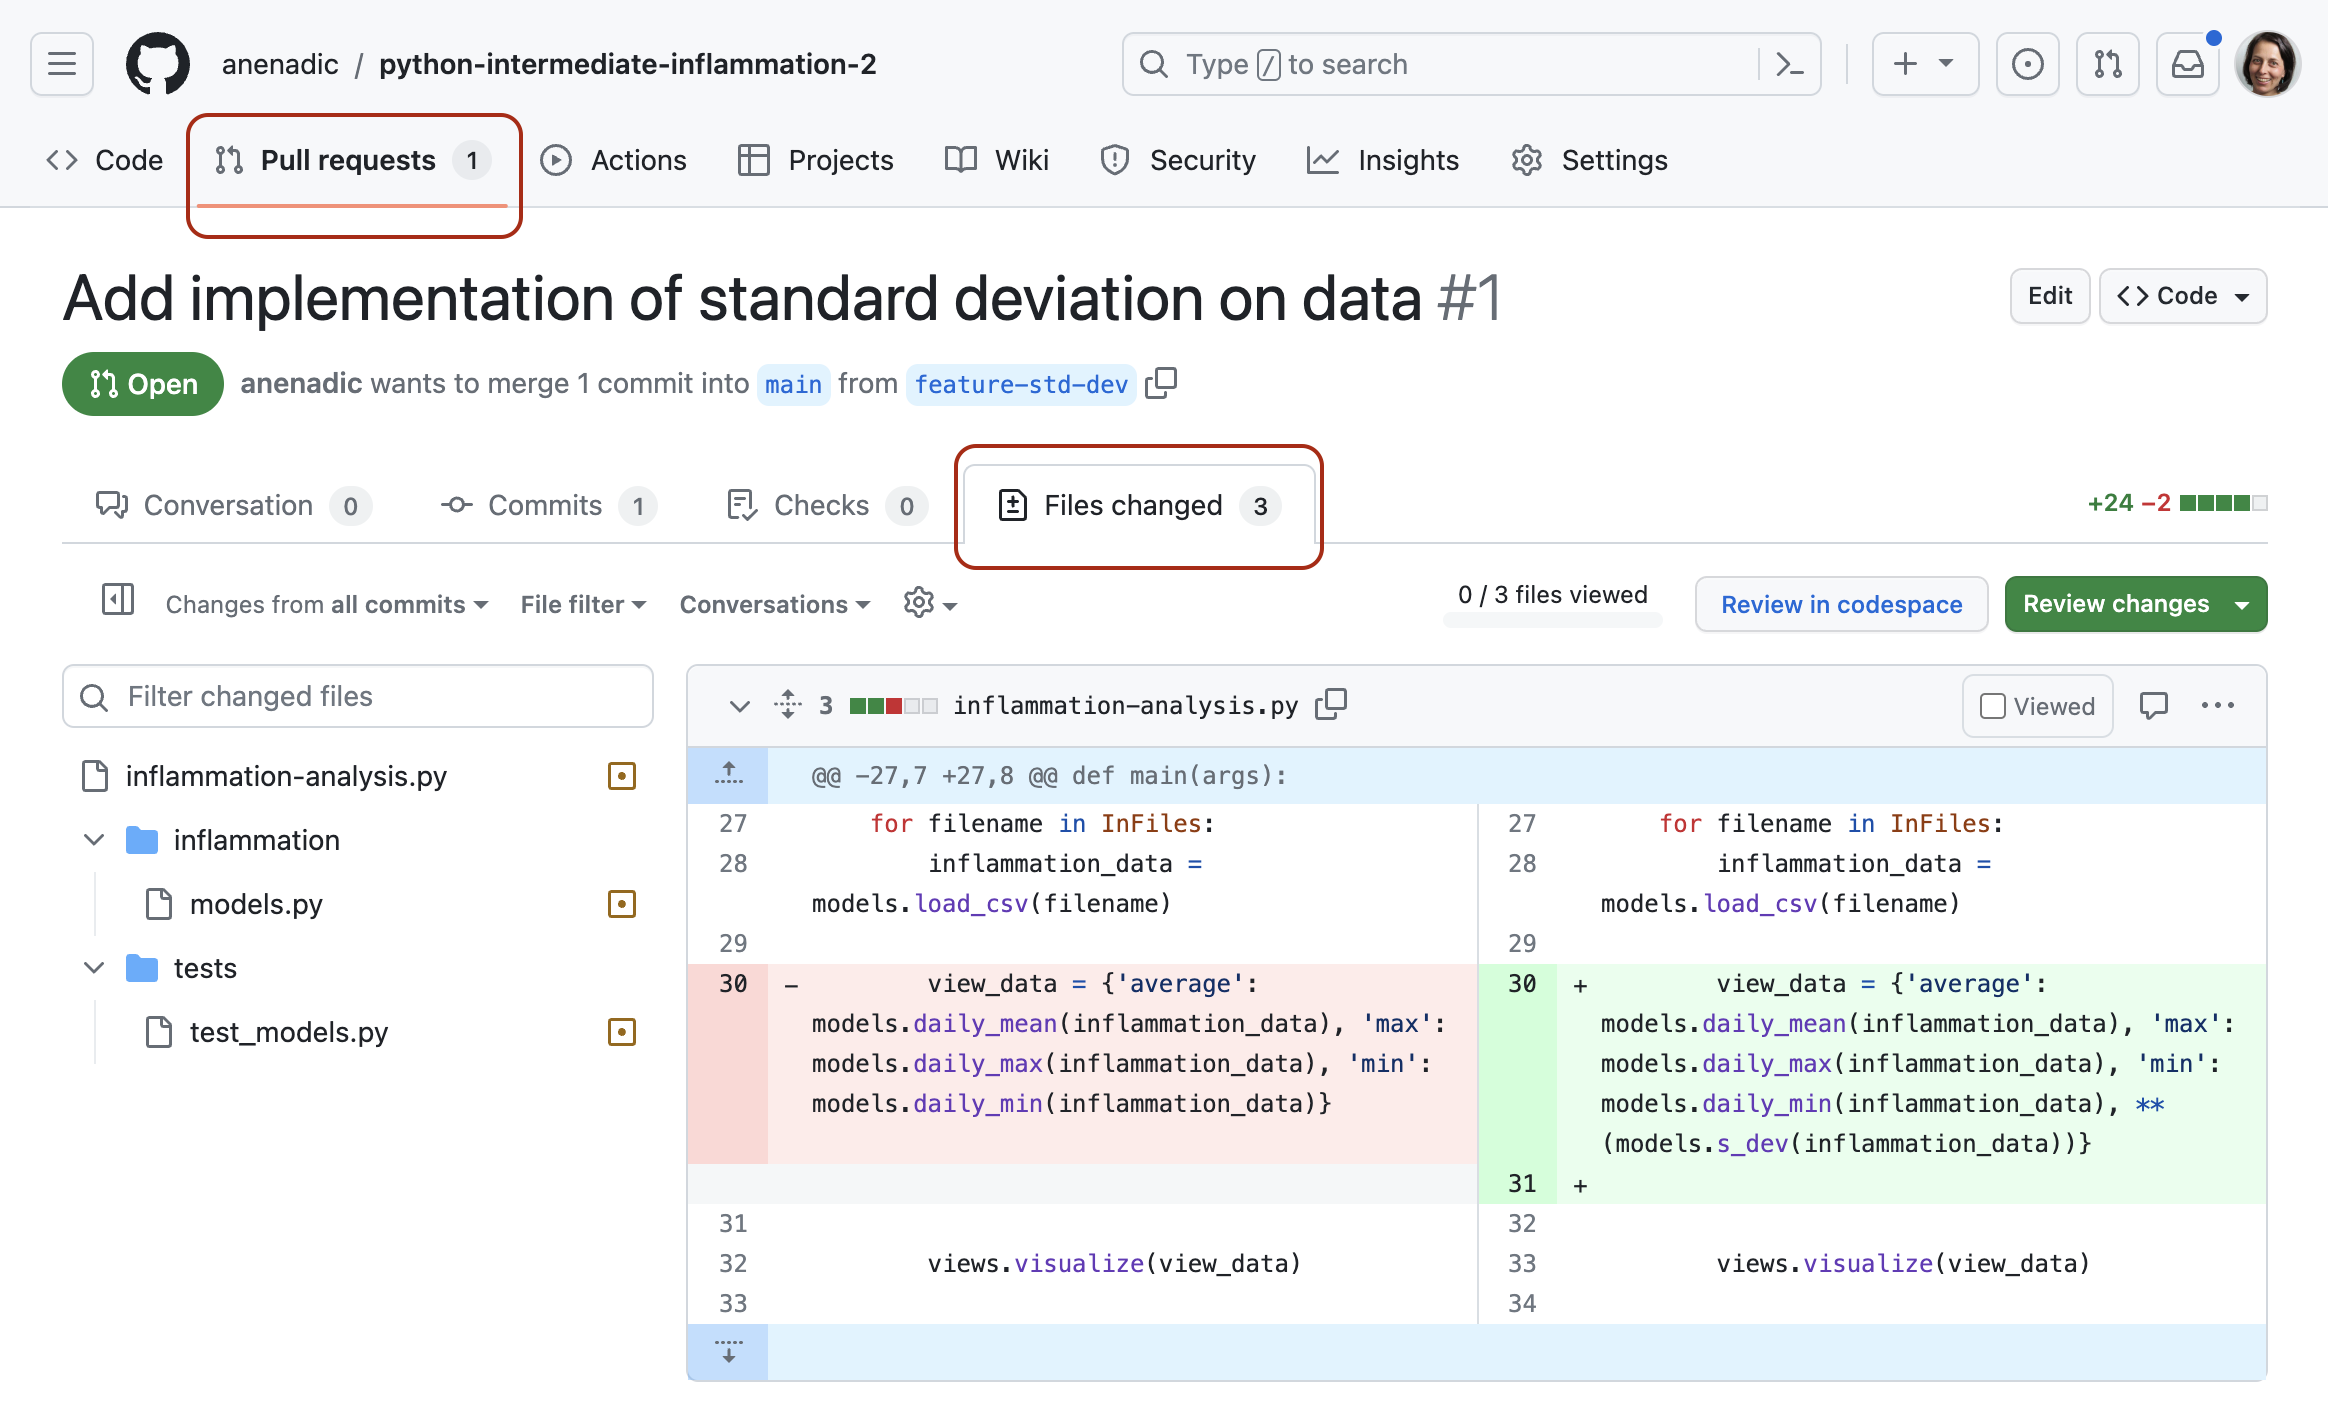This screenshot has height=1406, width=2328.
Task: Mark inflammation-analysis.py as Viewed
Action: coord(2037,705)
